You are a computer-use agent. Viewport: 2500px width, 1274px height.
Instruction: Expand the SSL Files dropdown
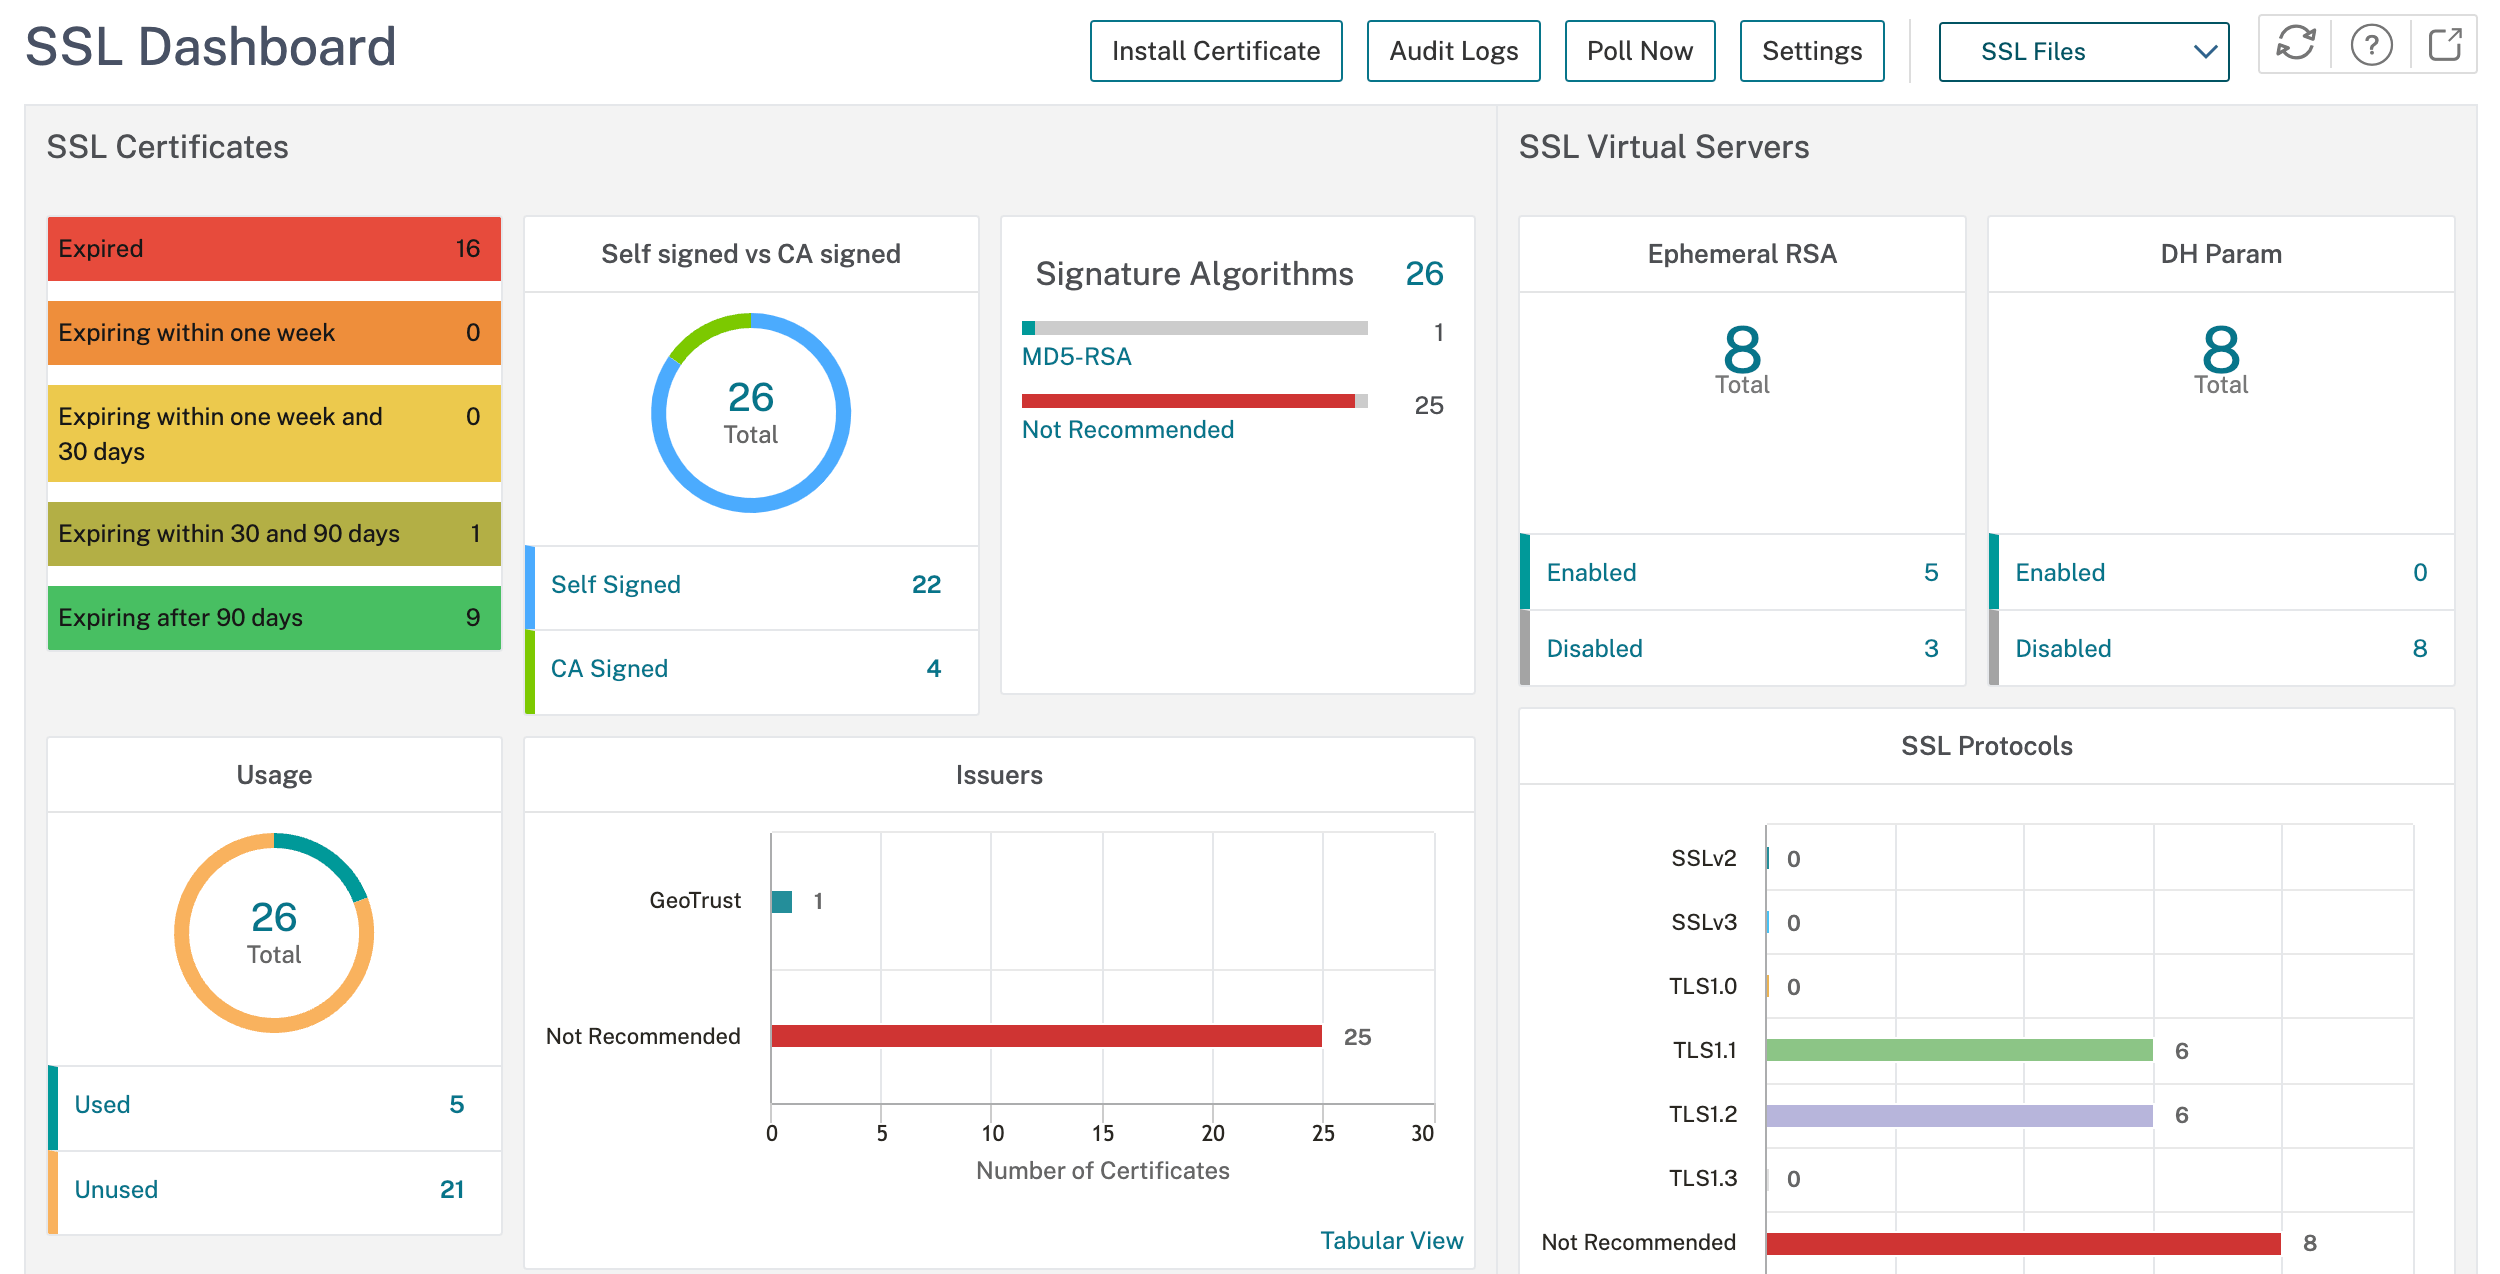pos(2083,52)
